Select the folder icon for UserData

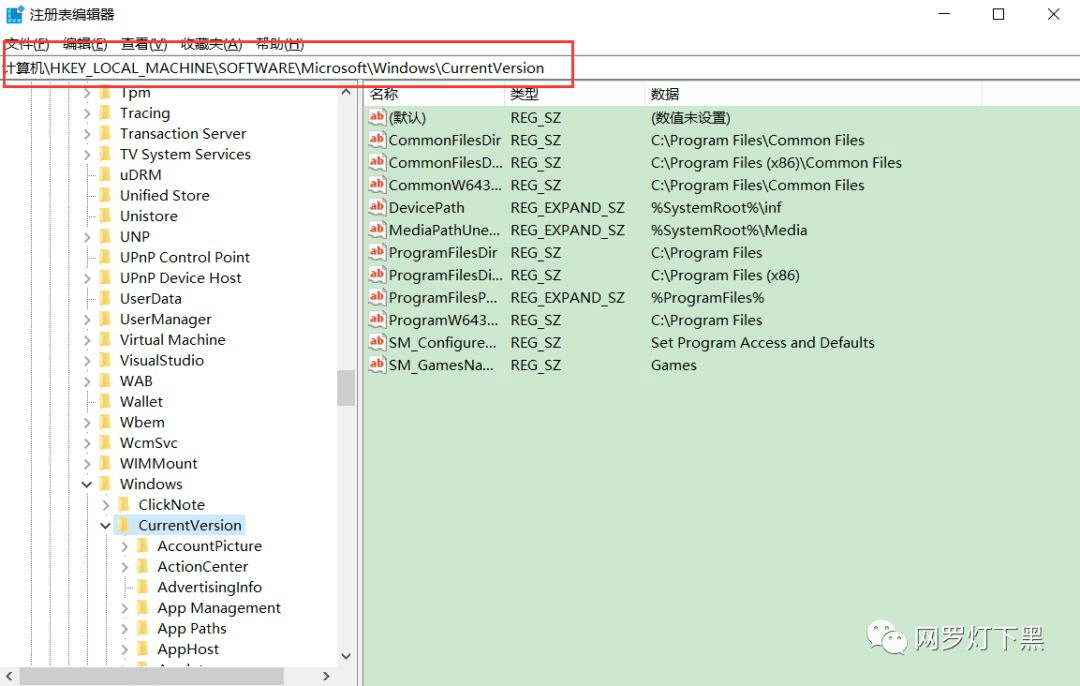[105, 299]
